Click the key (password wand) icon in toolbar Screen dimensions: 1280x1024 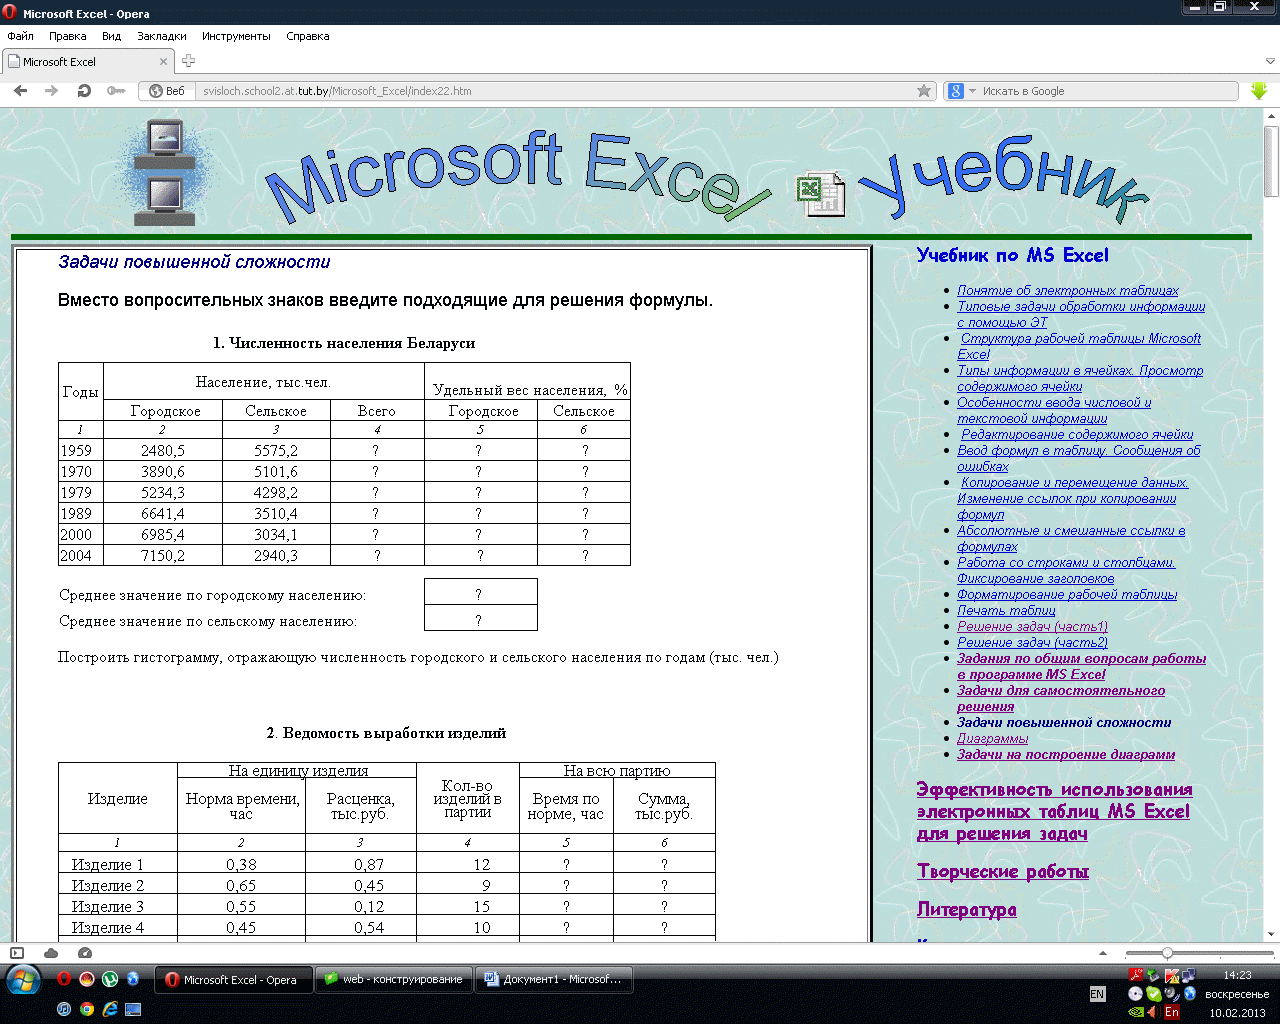point(116,90)
